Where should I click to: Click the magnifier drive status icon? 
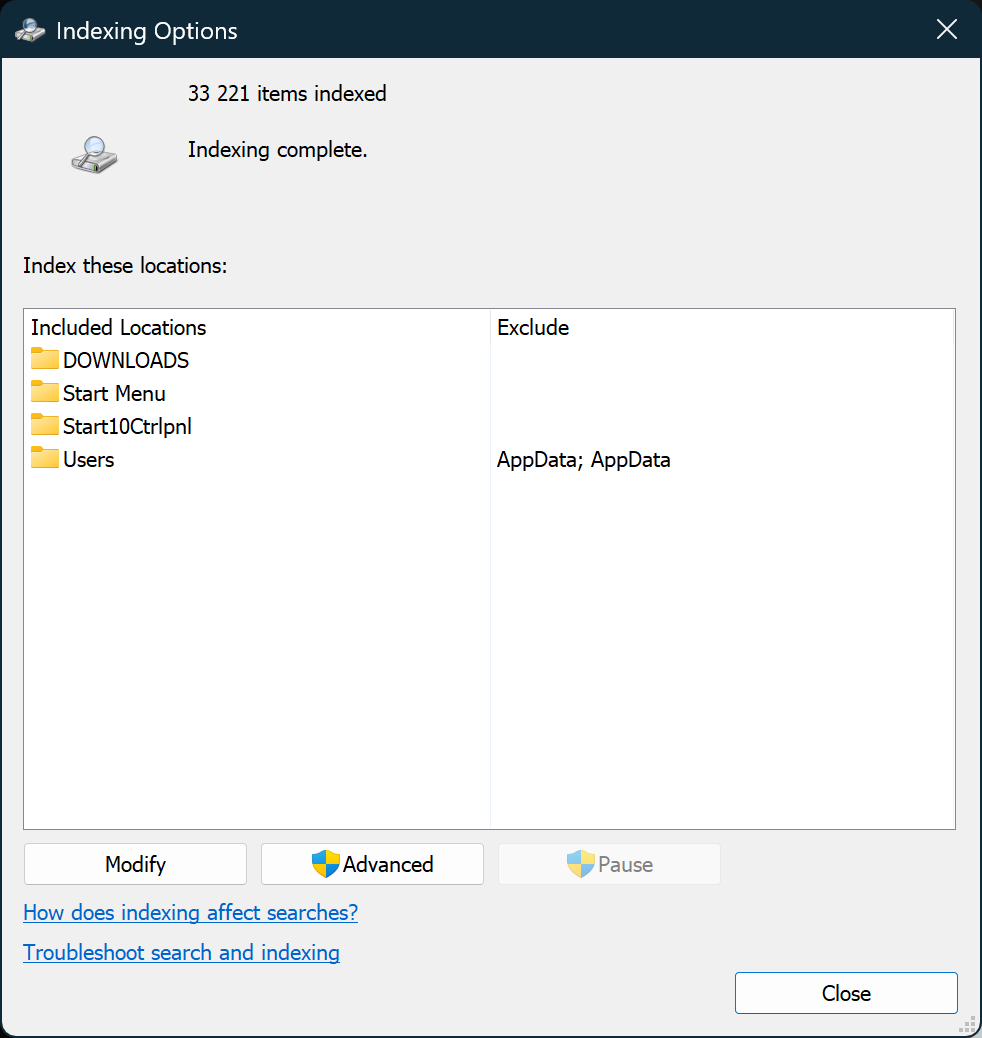tap(94, 154)
